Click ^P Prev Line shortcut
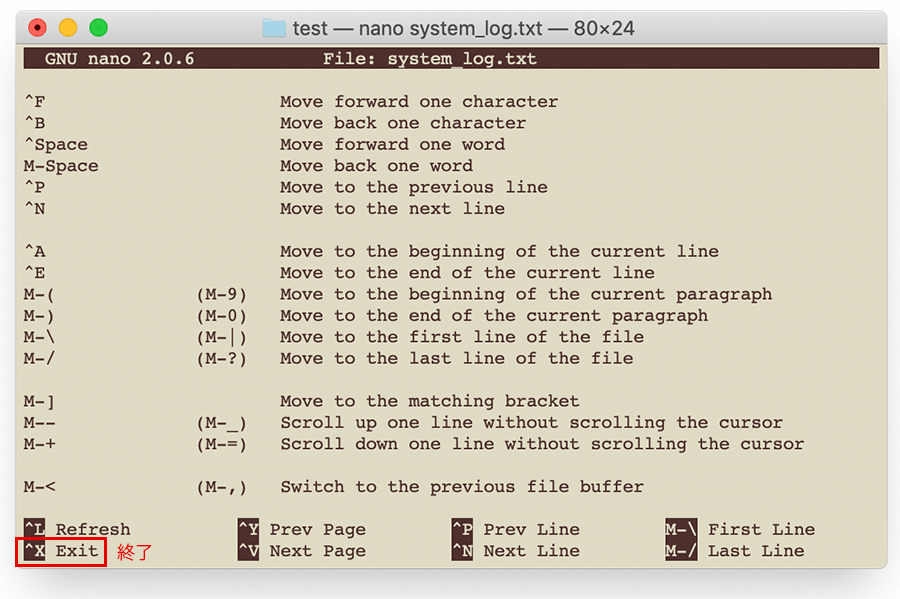 (x=516, y=529)
